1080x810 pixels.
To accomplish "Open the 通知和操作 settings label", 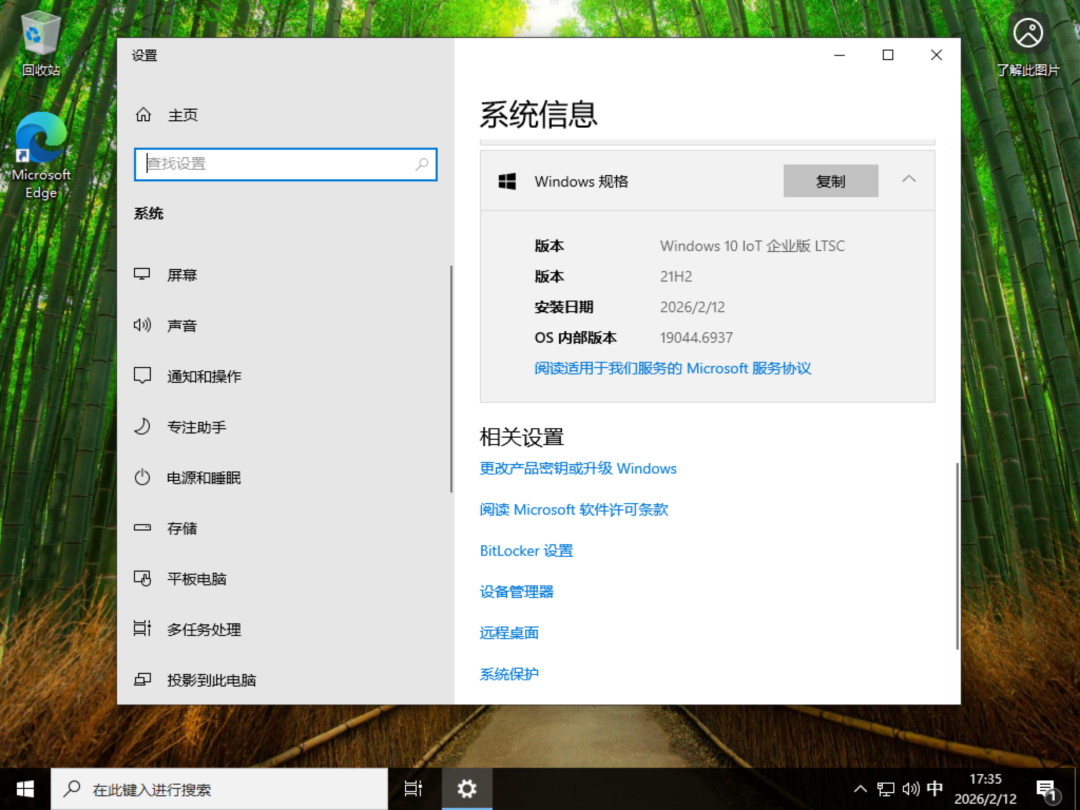I will point(204,376).
